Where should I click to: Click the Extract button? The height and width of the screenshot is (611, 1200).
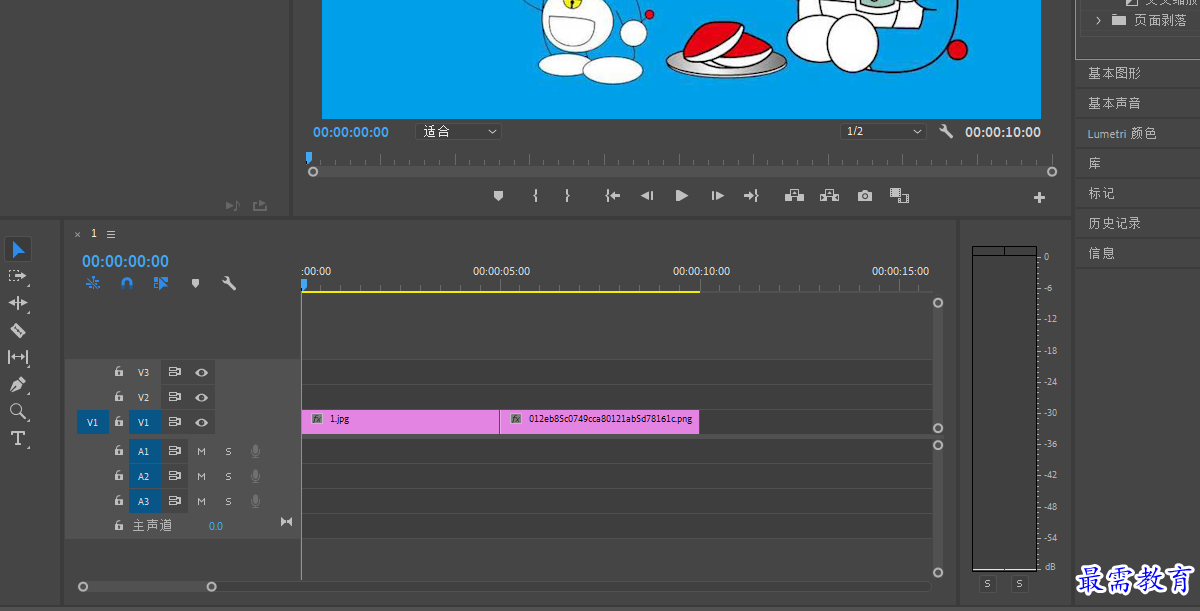click(829, 196)
